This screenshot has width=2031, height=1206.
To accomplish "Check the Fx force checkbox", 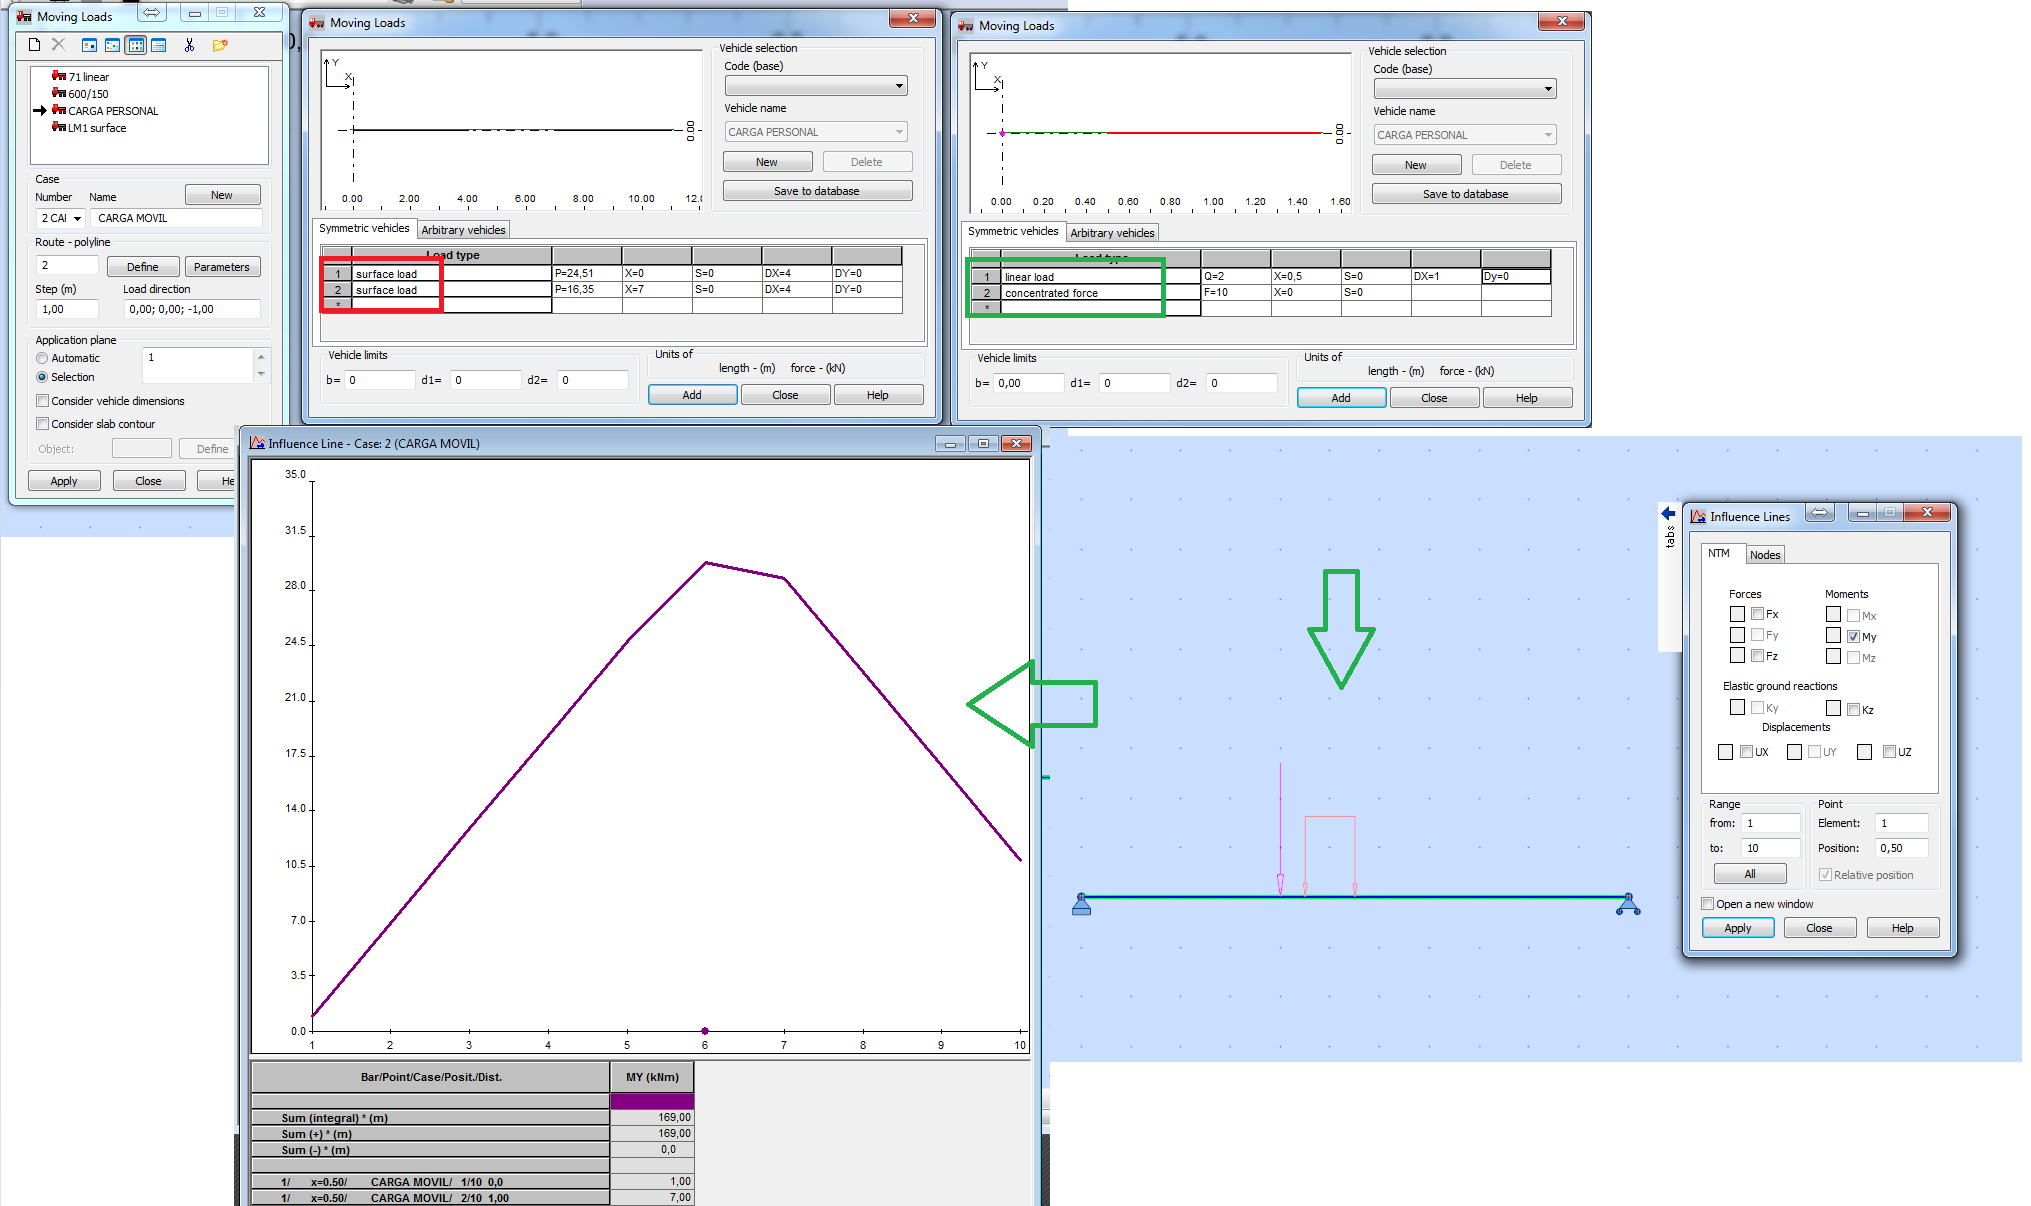I will pos(1757,614).
